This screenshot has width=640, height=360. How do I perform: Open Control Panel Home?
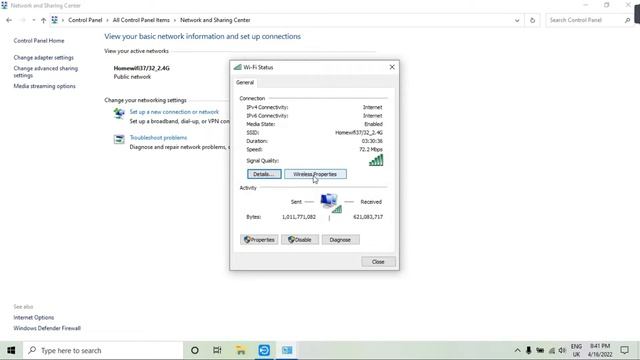point(39,41)
